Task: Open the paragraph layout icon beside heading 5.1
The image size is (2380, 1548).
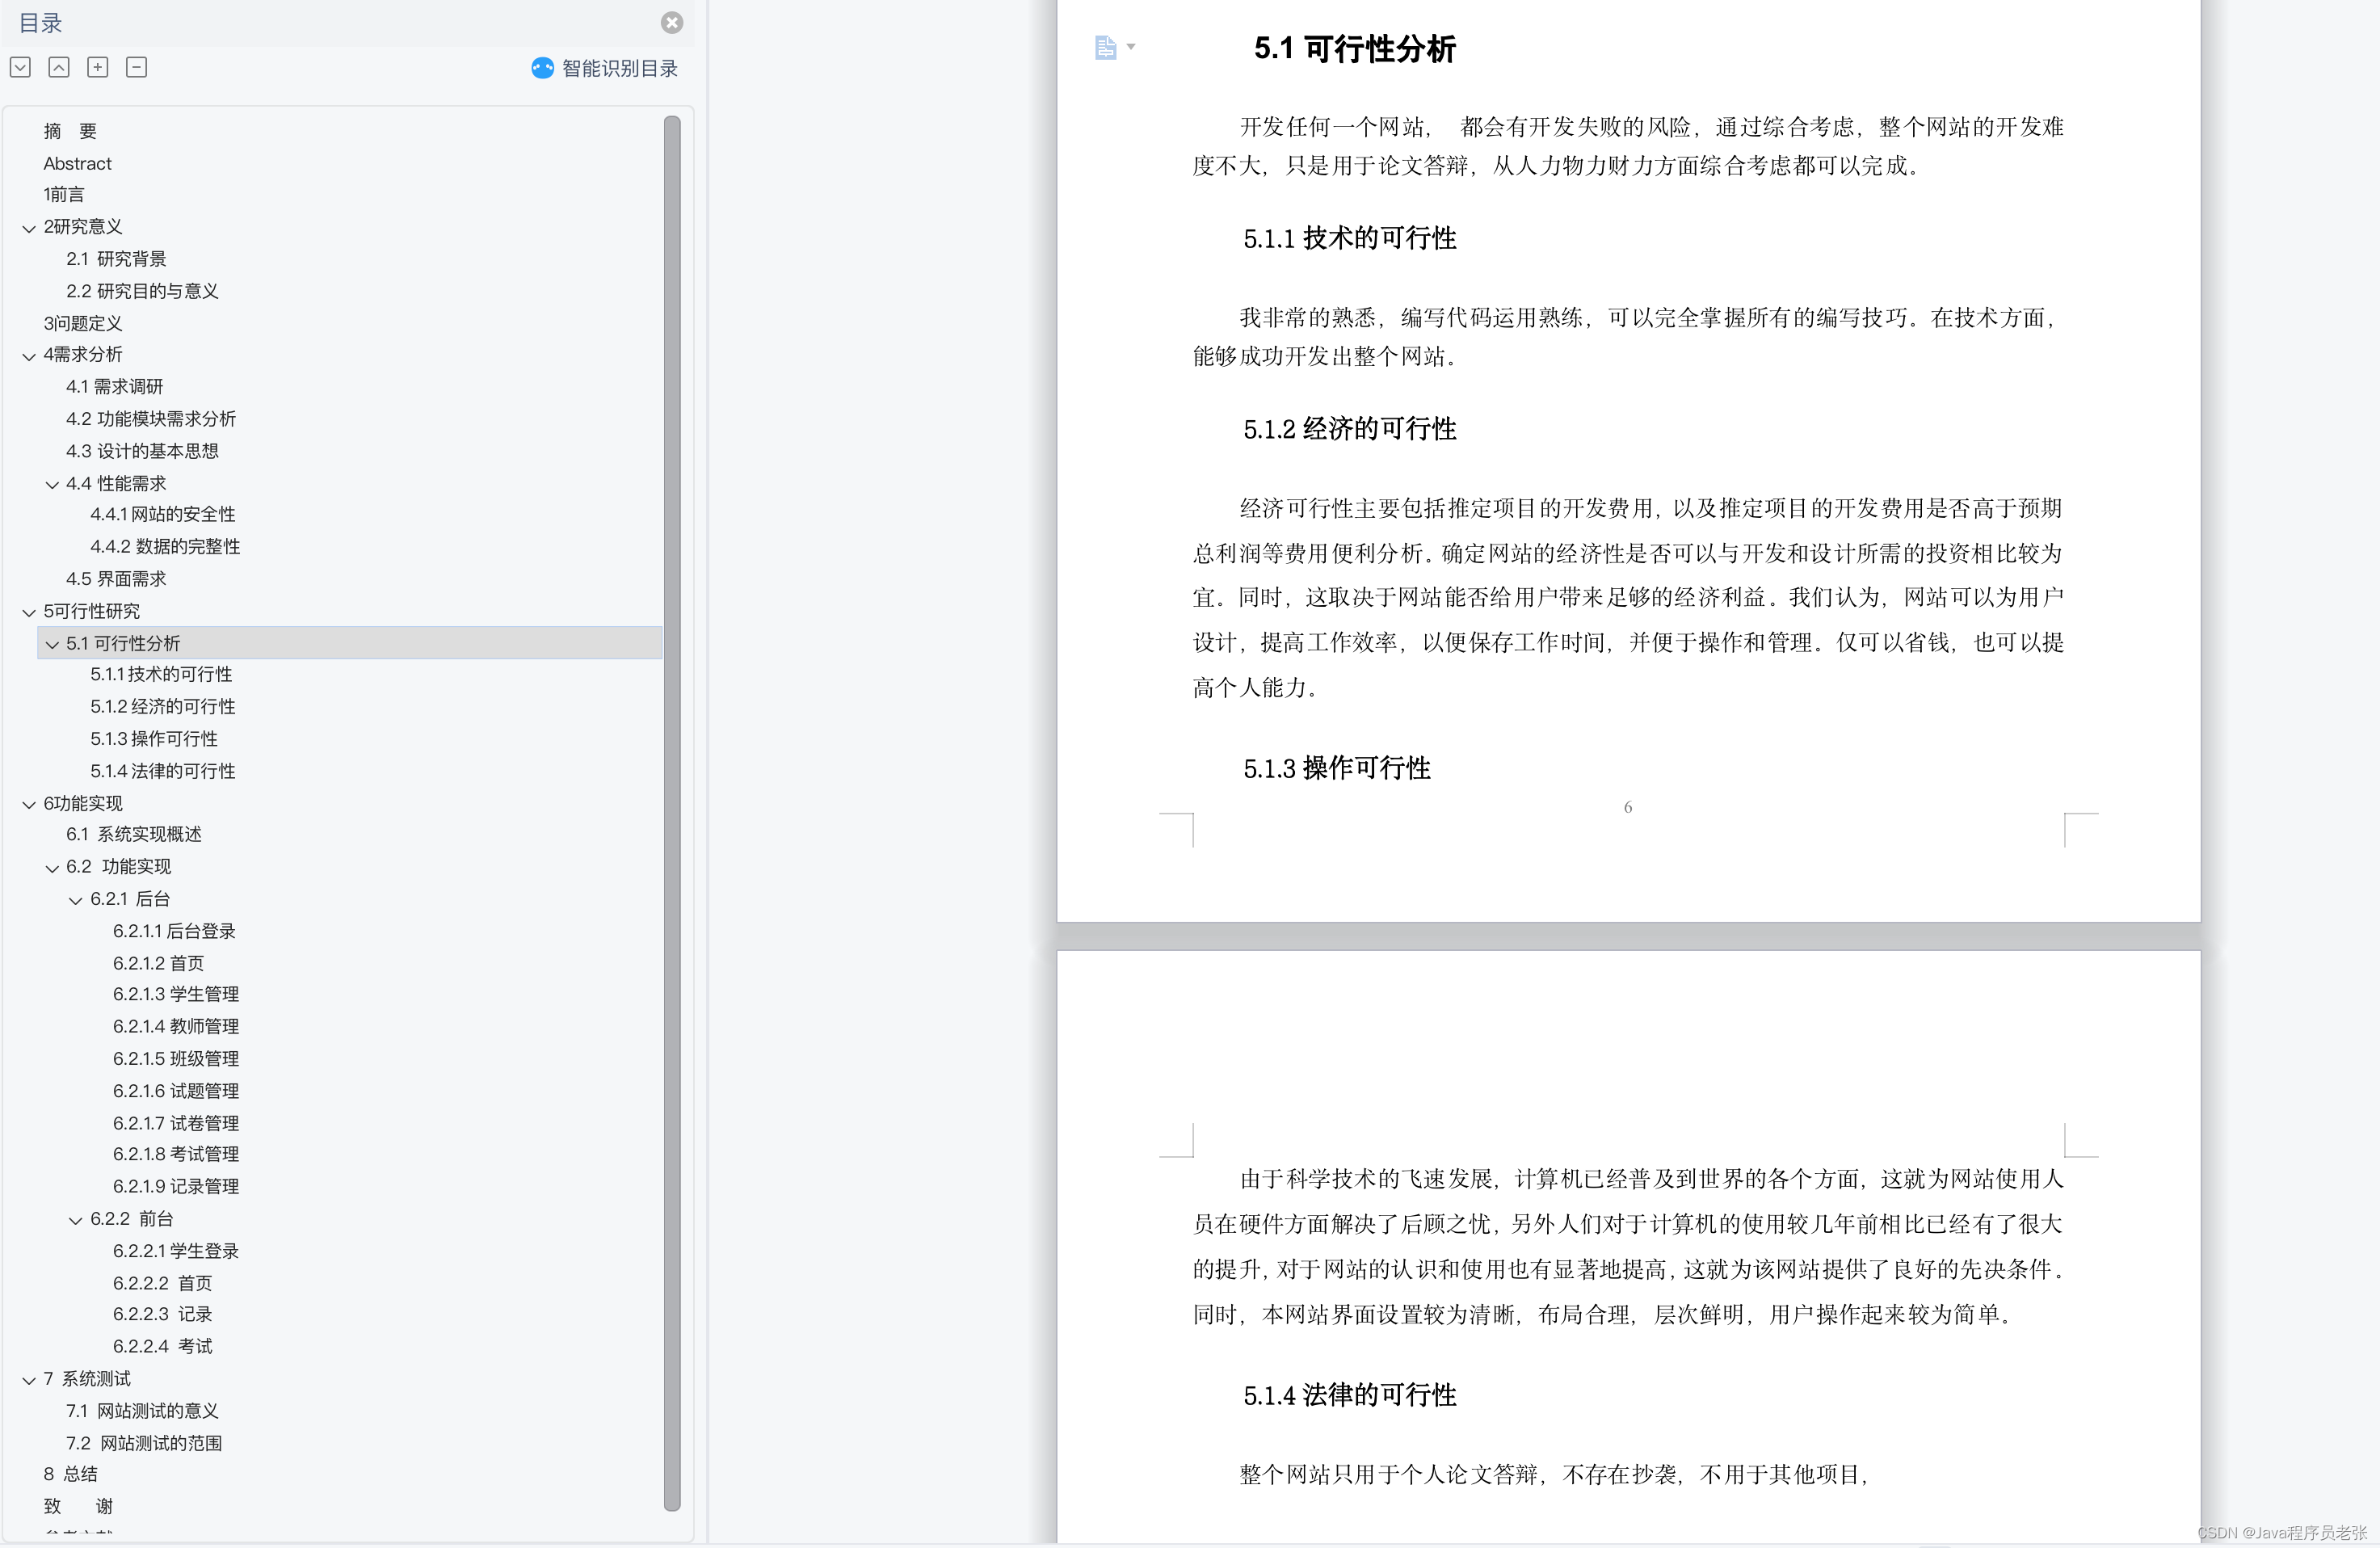Action: pyautogui.click(x=1105, y=47)
